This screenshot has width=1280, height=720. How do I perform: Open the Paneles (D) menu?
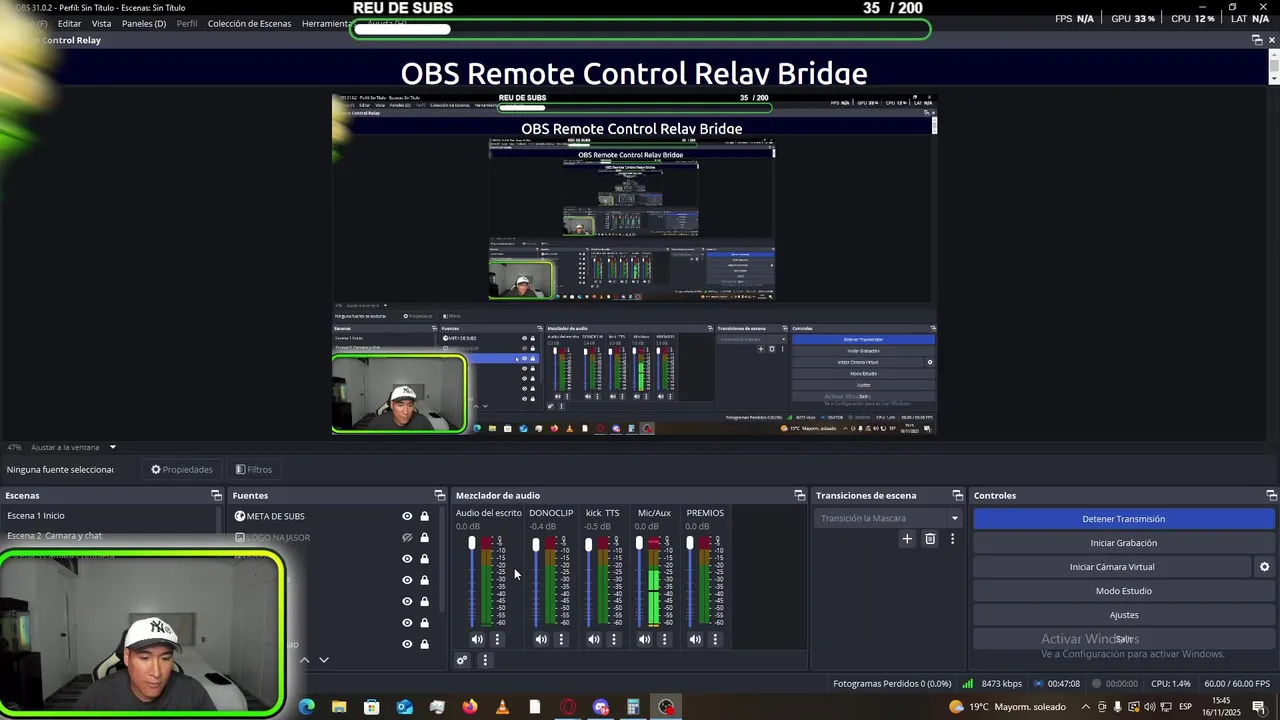(144, 23)
